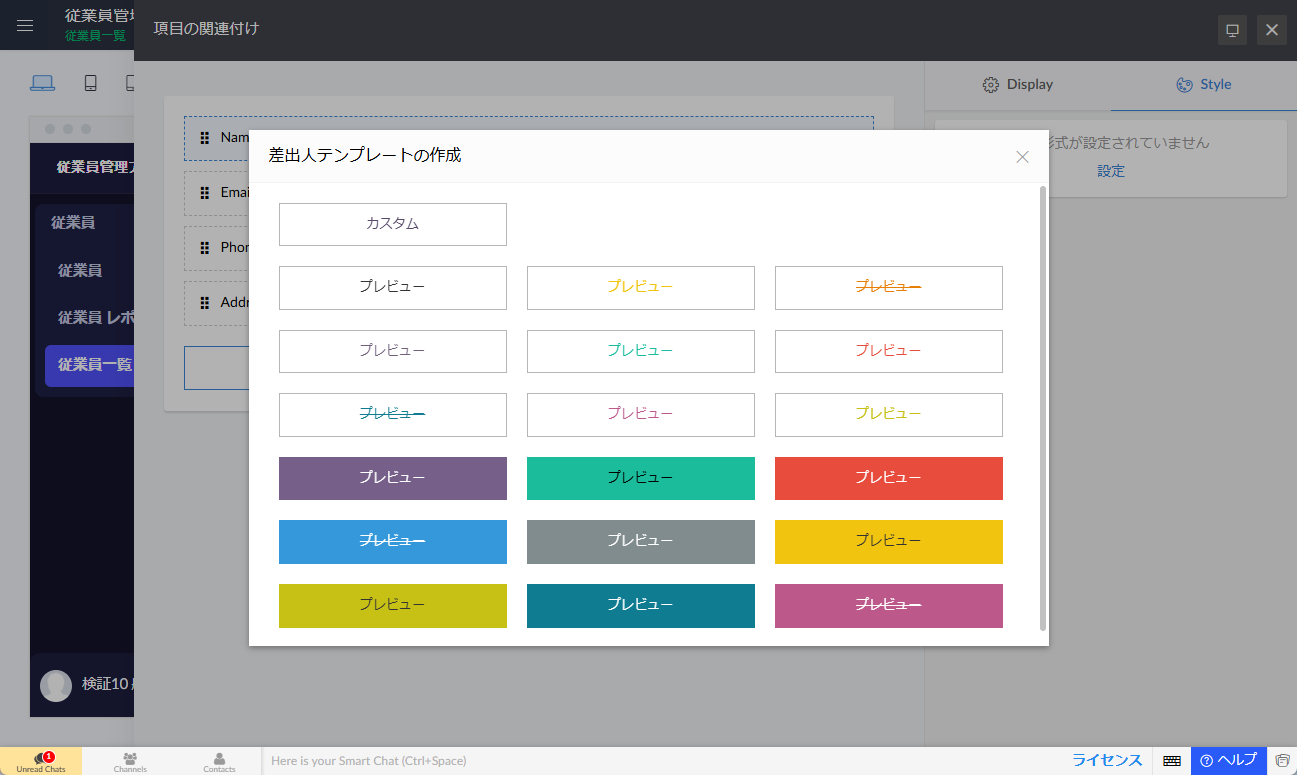Image resolution: width=1297 pixels, height=775 pixels.
Task: Close the template creation dialog
Action: pyautogui.click(x=1022, y=156)
